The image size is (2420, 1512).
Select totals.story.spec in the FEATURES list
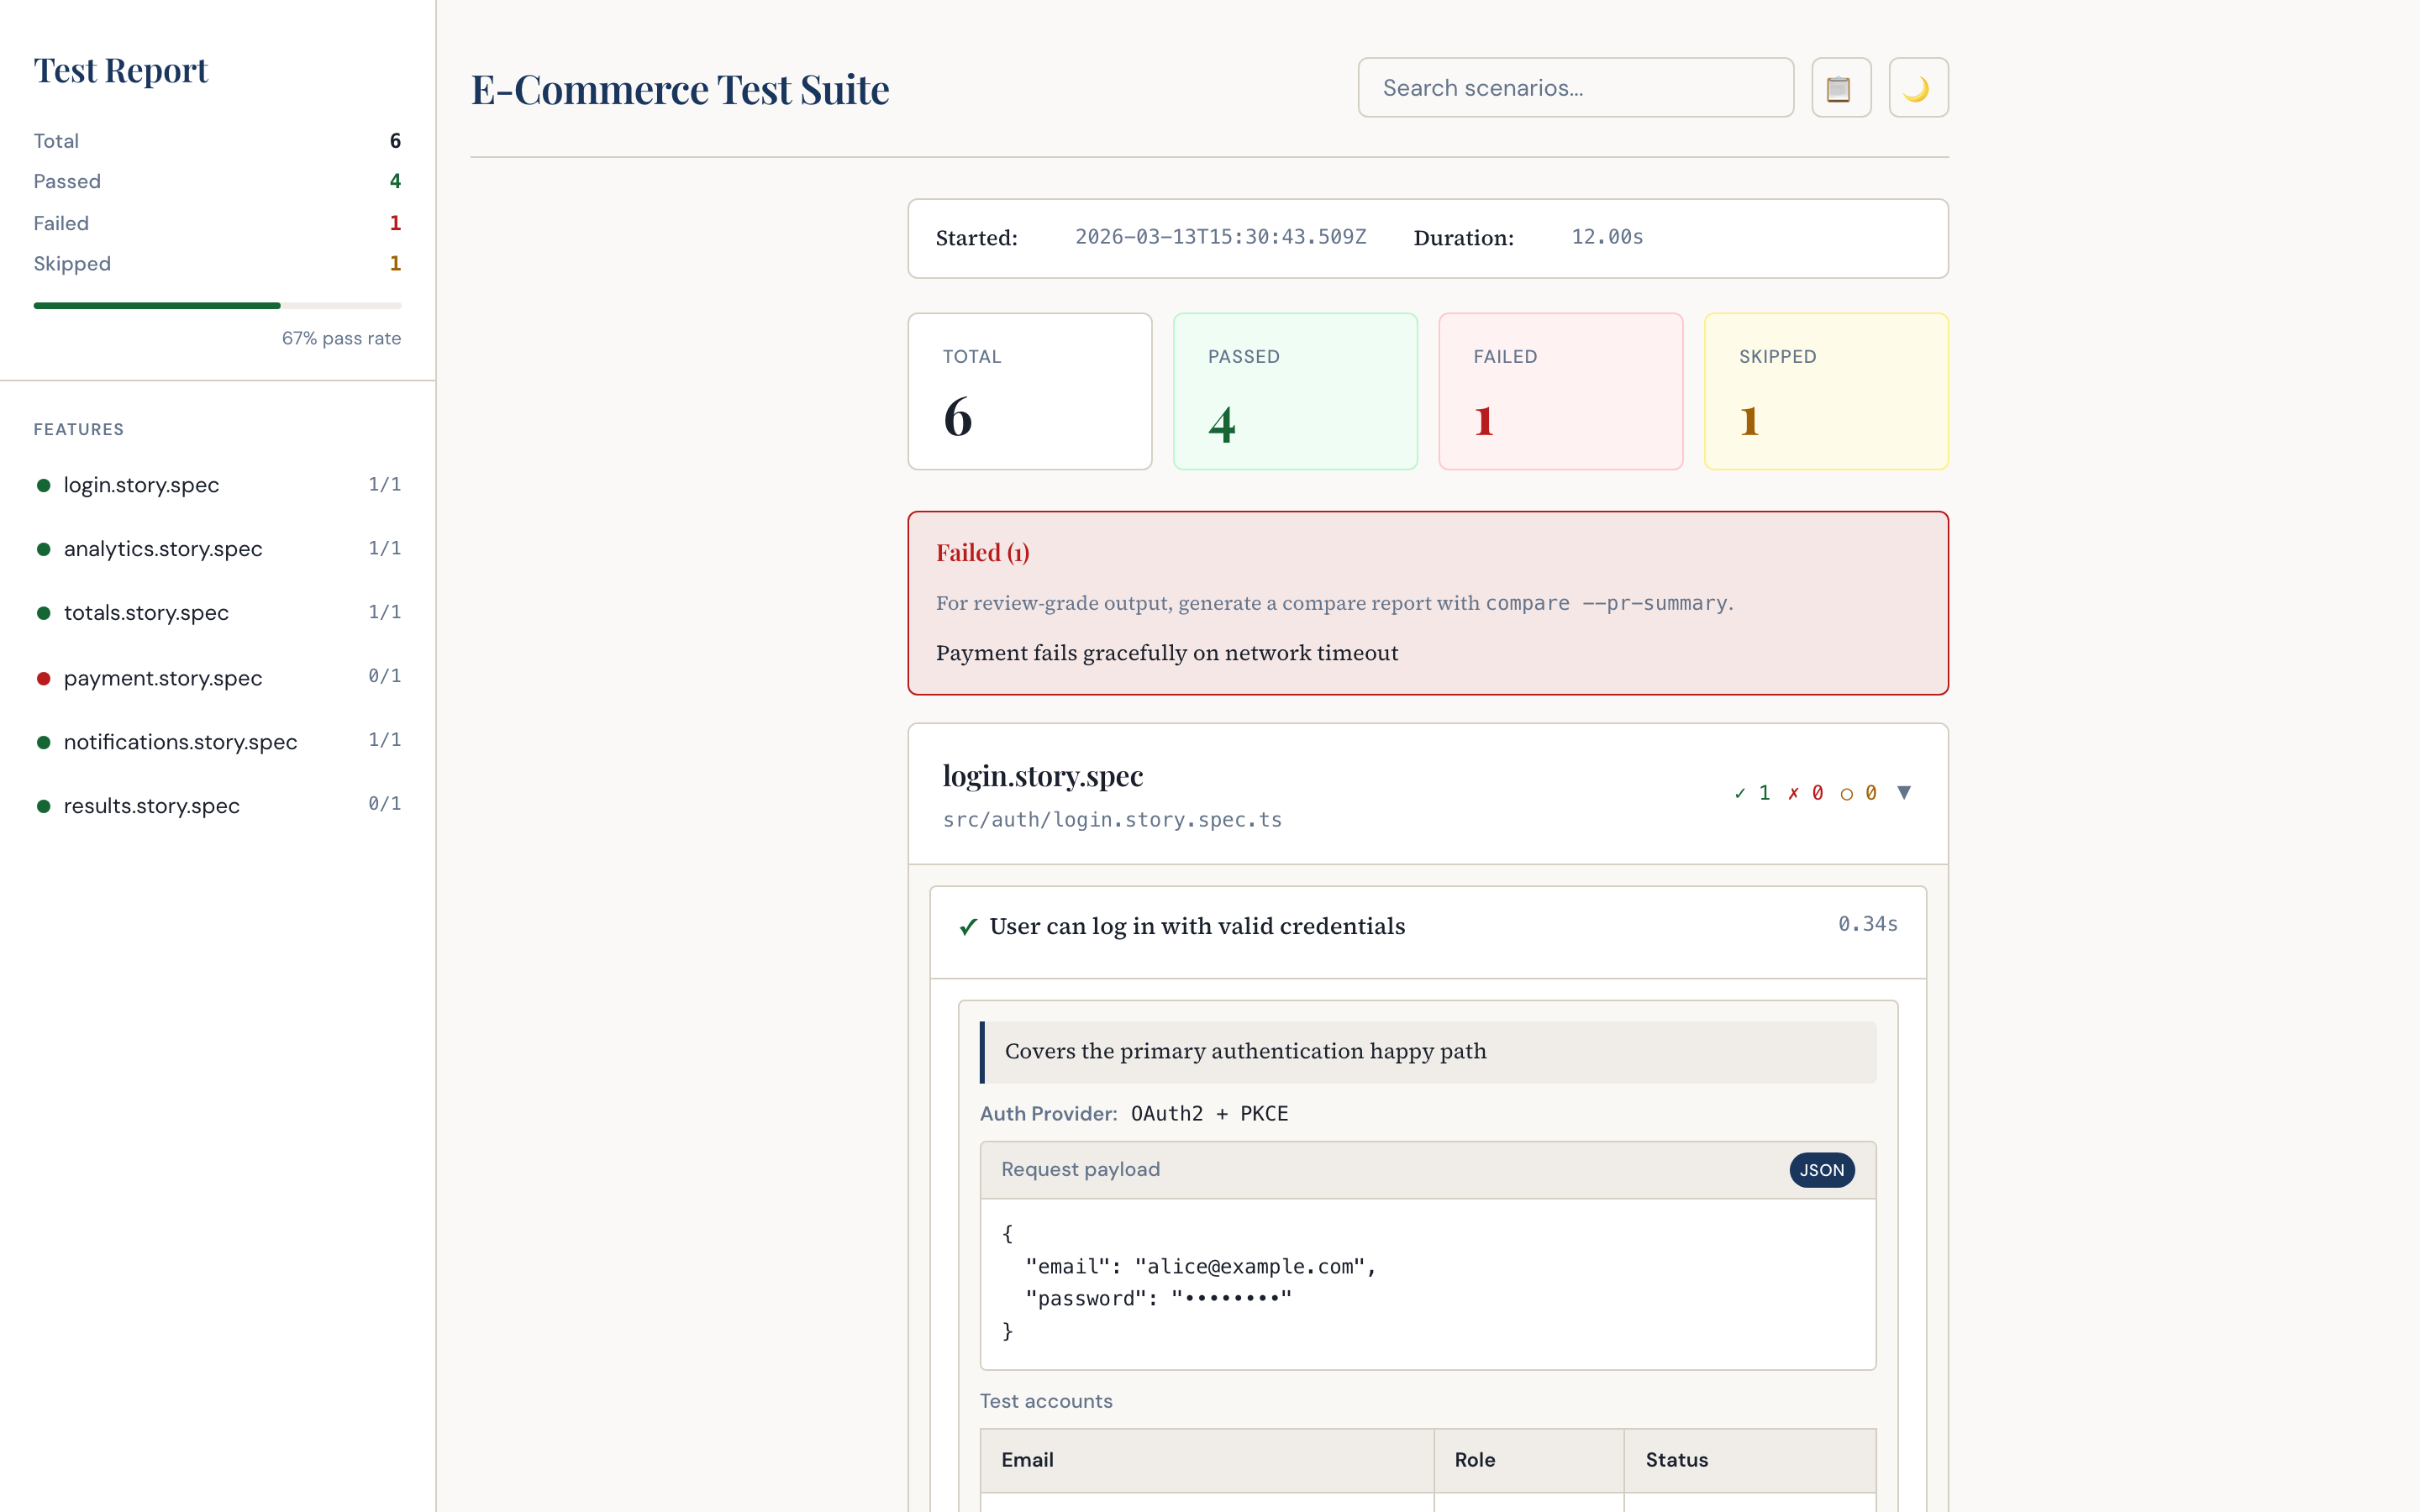[x=146, y=612]
